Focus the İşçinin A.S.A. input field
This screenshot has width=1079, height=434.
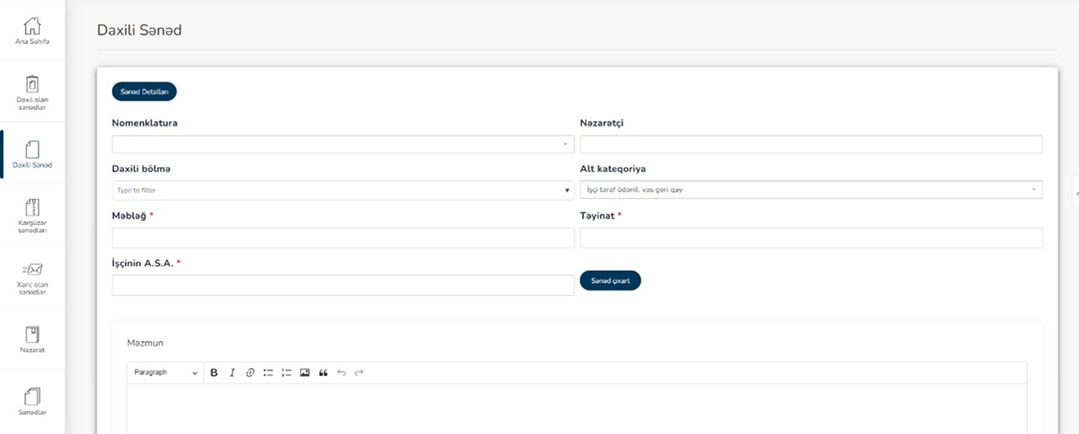343,285
